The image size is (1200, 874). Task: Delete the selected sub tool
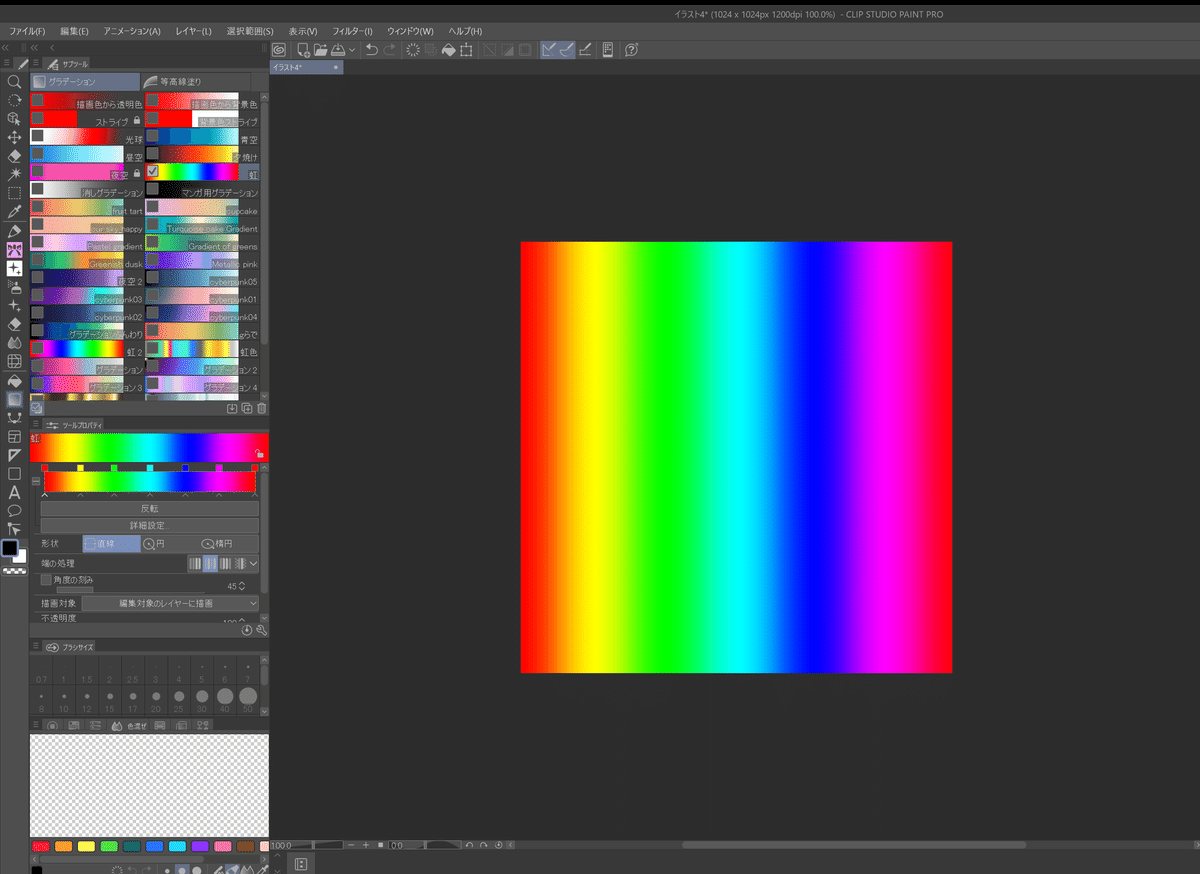[262, 408]
